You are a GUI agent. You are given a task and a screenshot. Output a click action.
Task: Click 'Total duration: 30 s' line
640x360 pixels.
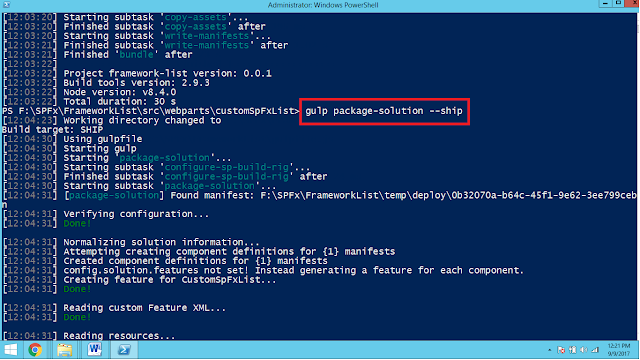coord(120,102)
